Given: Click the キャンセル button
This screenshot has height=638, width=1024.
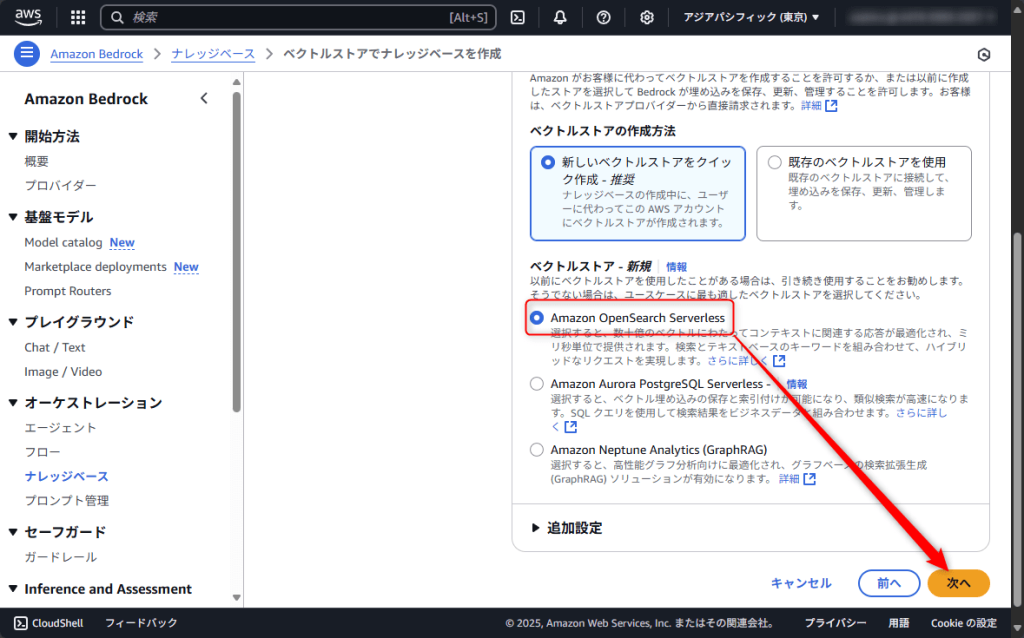Looking at the screenshot, I should pyautogui.click(x=801, y=583).
